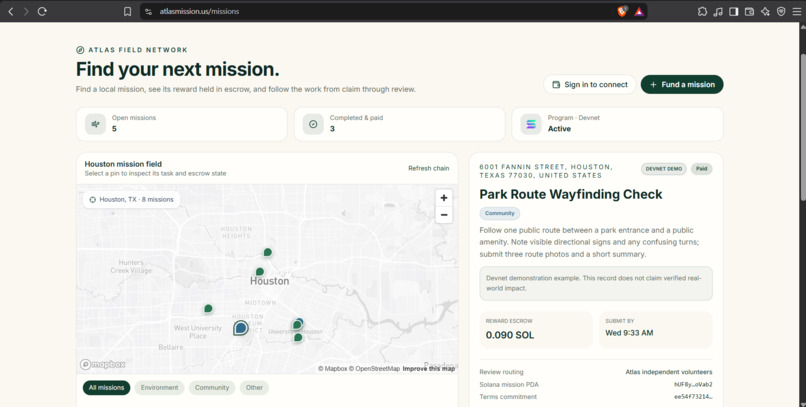Click the Paid status badge

pyautogui.click(x=702, y=169)
